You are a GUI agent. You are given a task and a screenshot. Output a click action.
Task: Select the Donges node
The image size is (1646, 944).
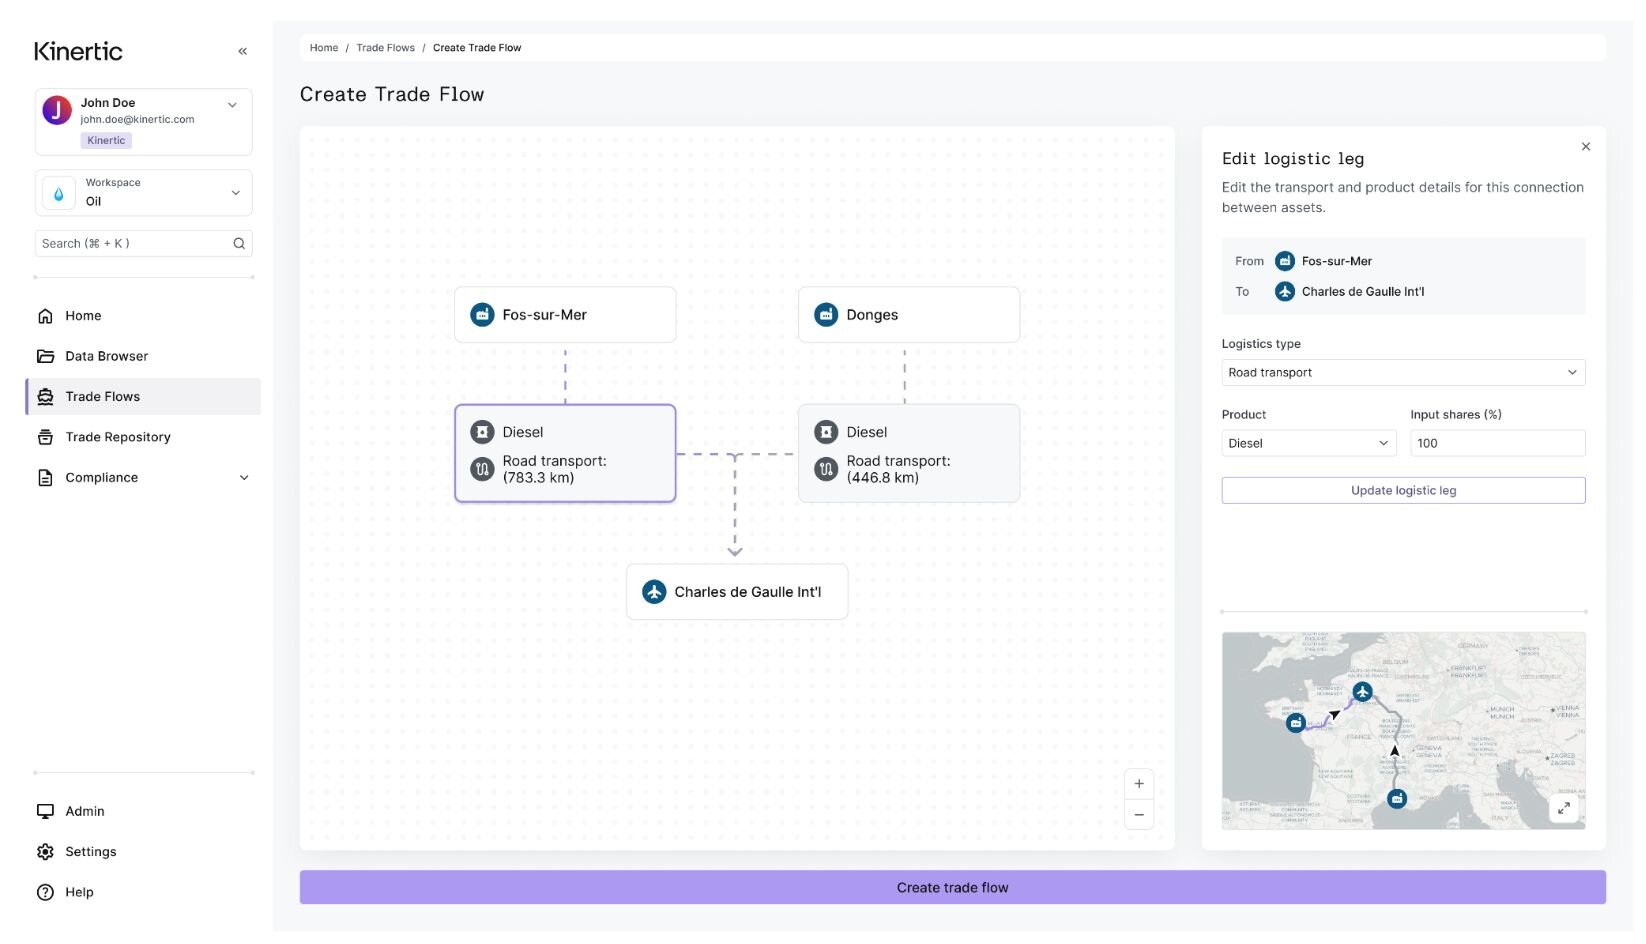(x=909, y=315)
